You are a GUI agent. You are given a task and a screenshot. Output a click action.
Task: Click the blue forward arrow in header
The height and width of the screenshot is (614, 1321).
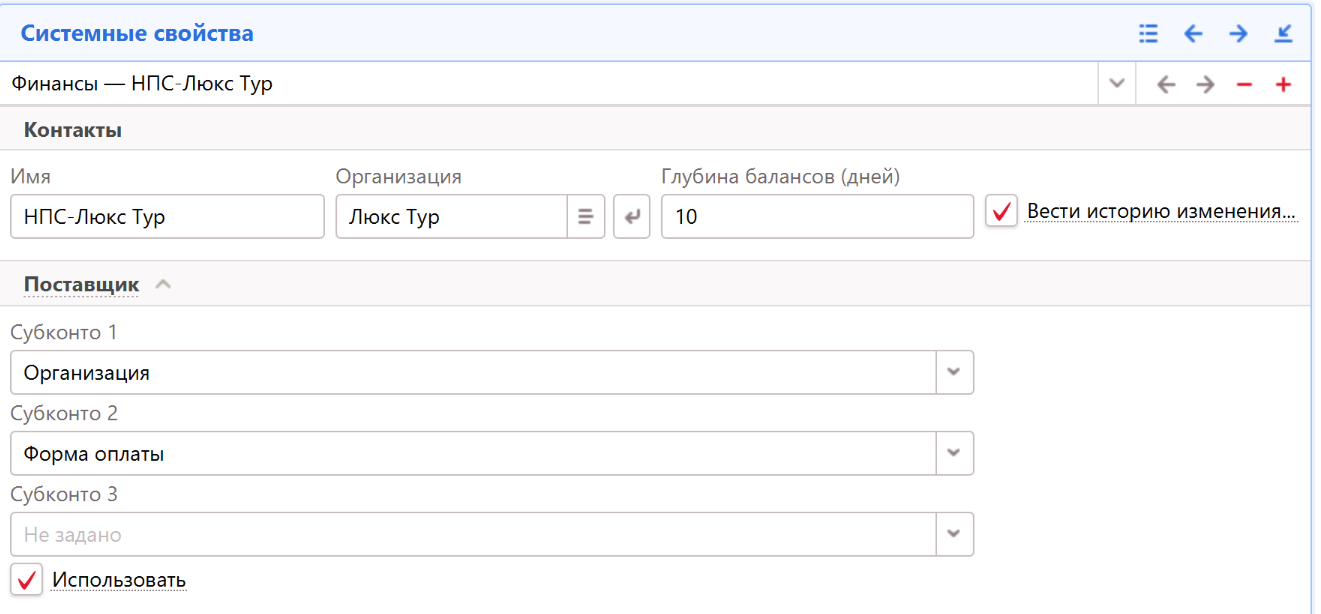1238,34
